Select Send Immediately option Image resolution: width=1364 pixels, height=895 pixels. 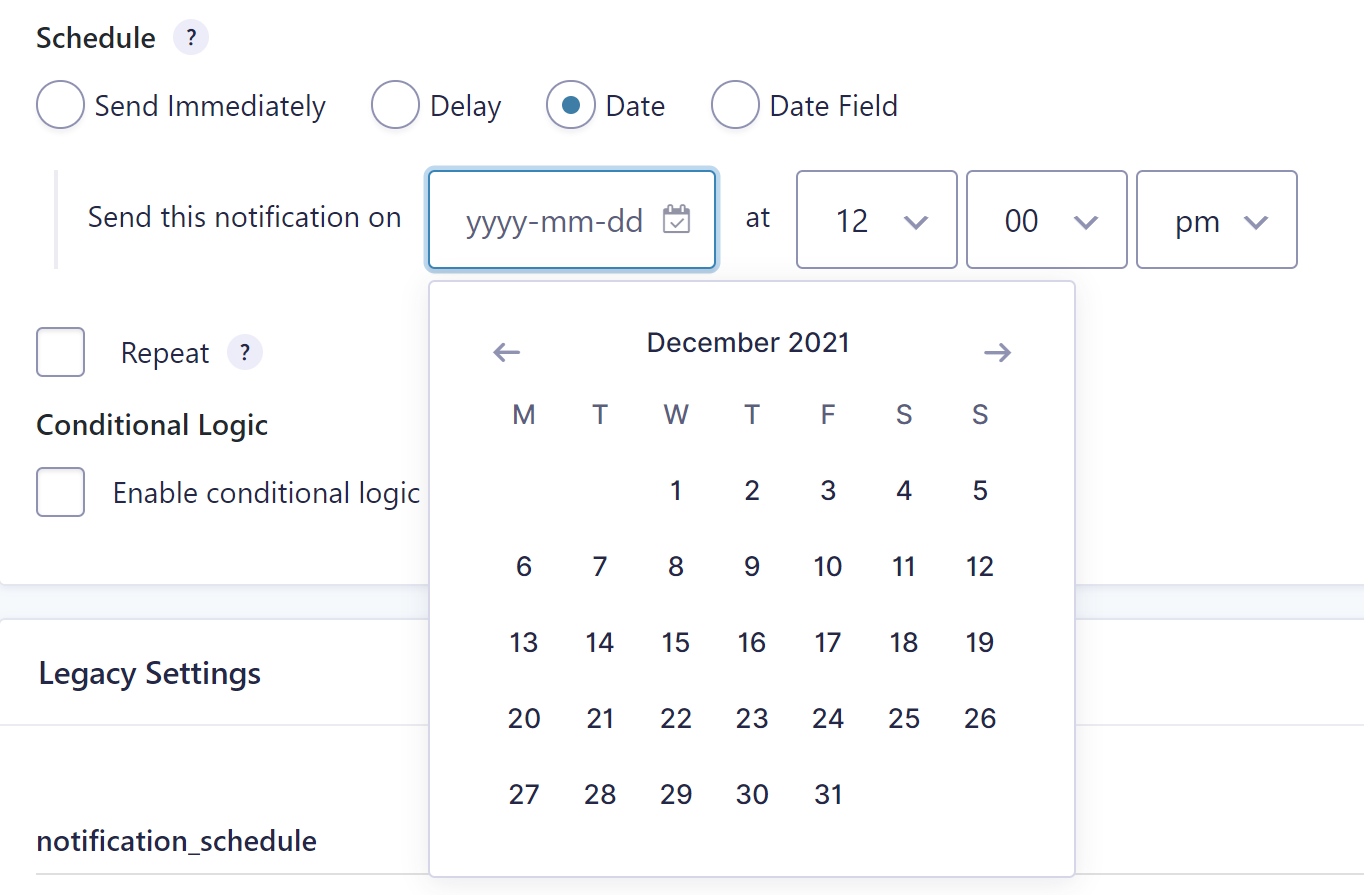point(60,105)
